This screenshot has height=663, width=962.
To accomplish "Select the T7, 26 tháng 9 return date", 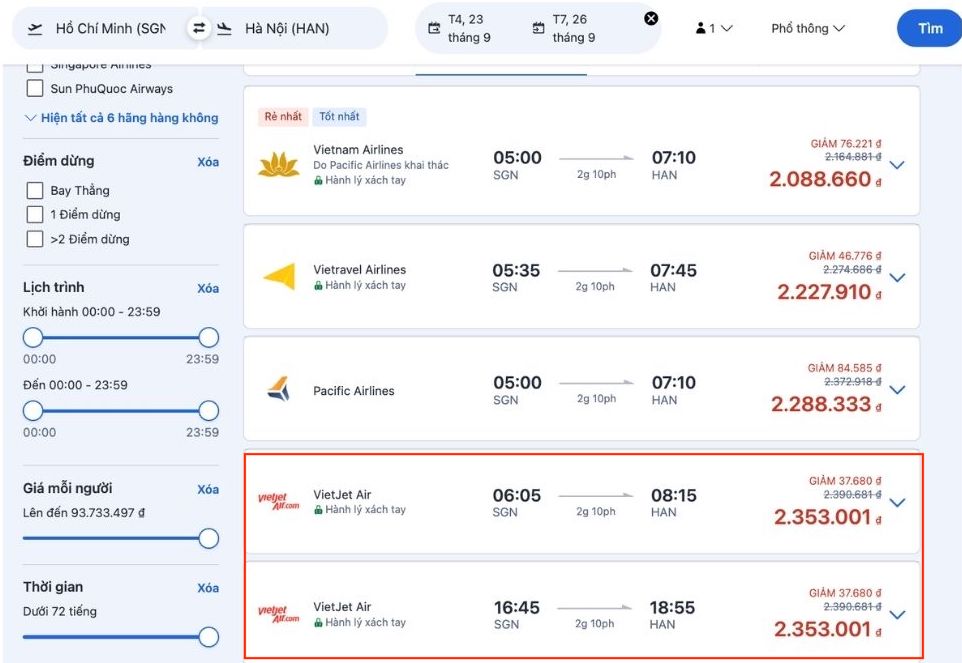I will click(x=573, y=28).
